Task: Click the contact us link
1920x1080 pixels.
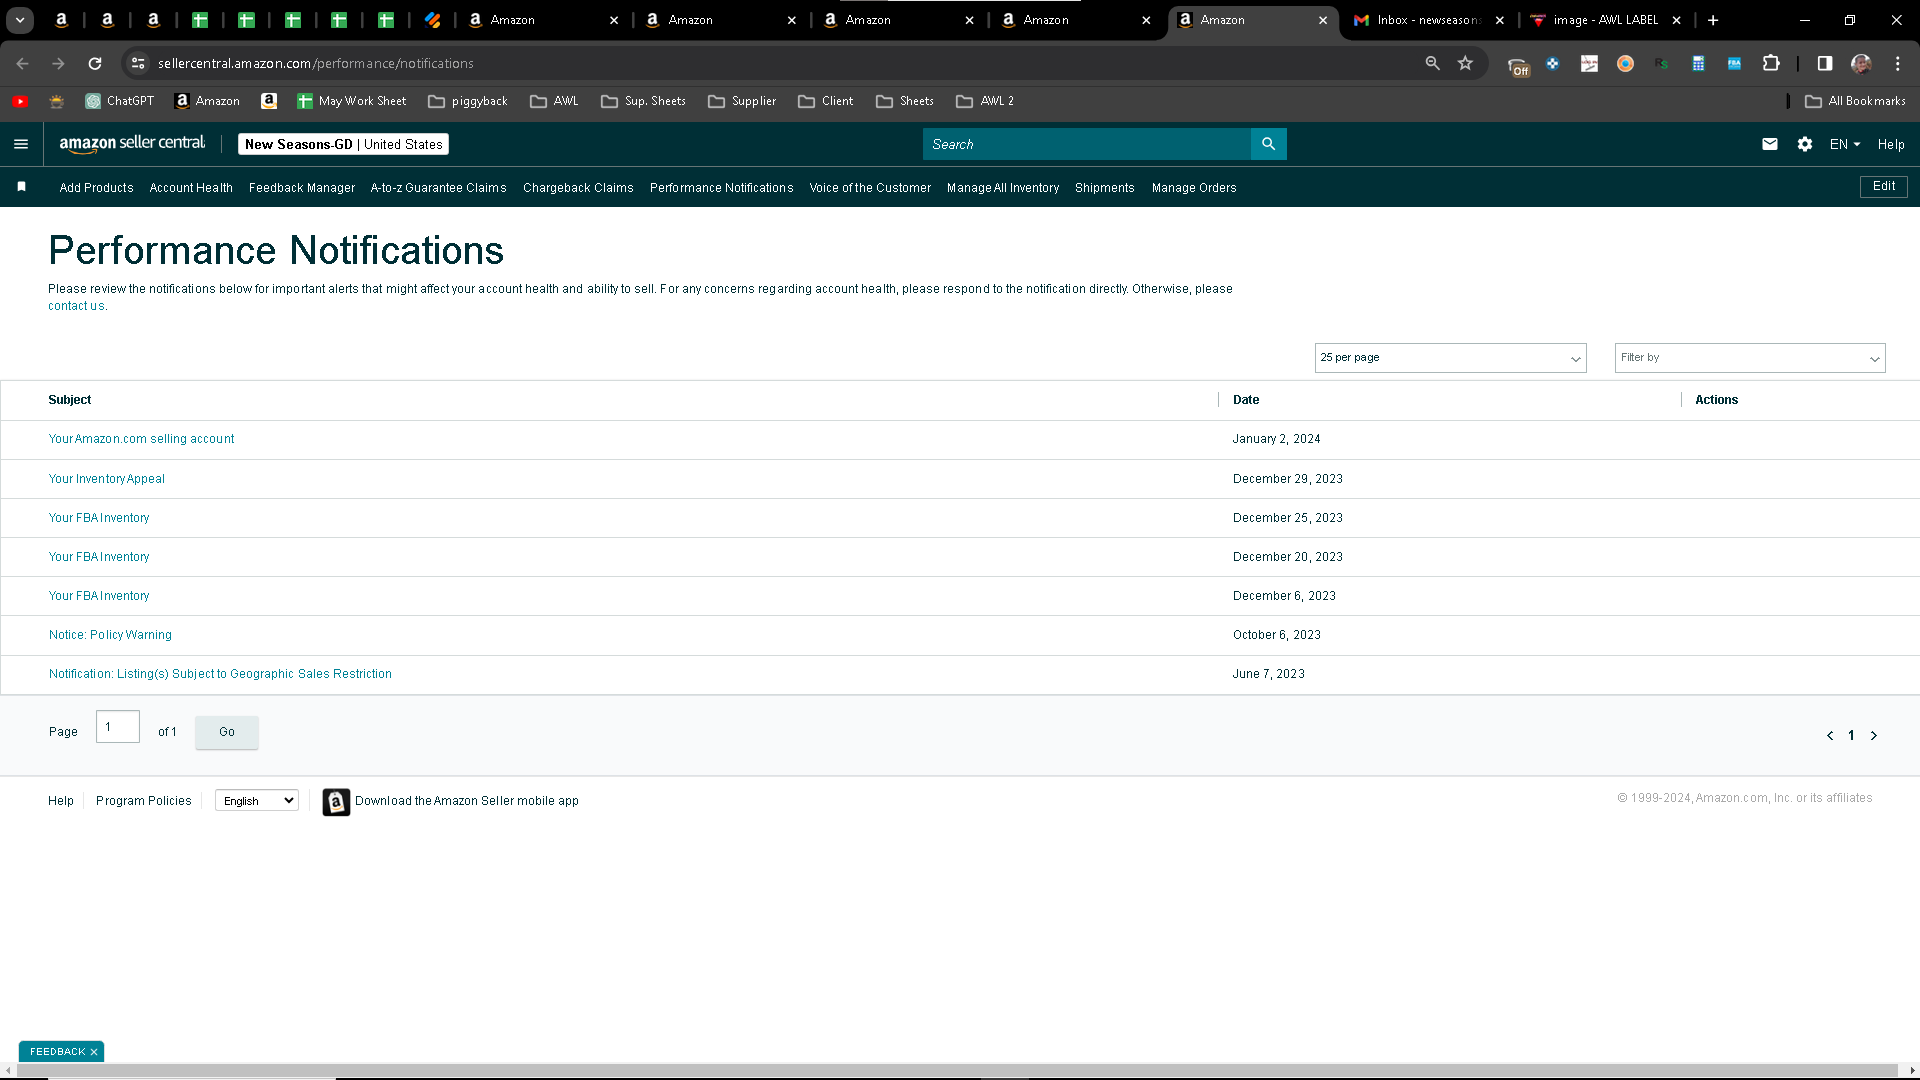Action: (x=76, y=306)
